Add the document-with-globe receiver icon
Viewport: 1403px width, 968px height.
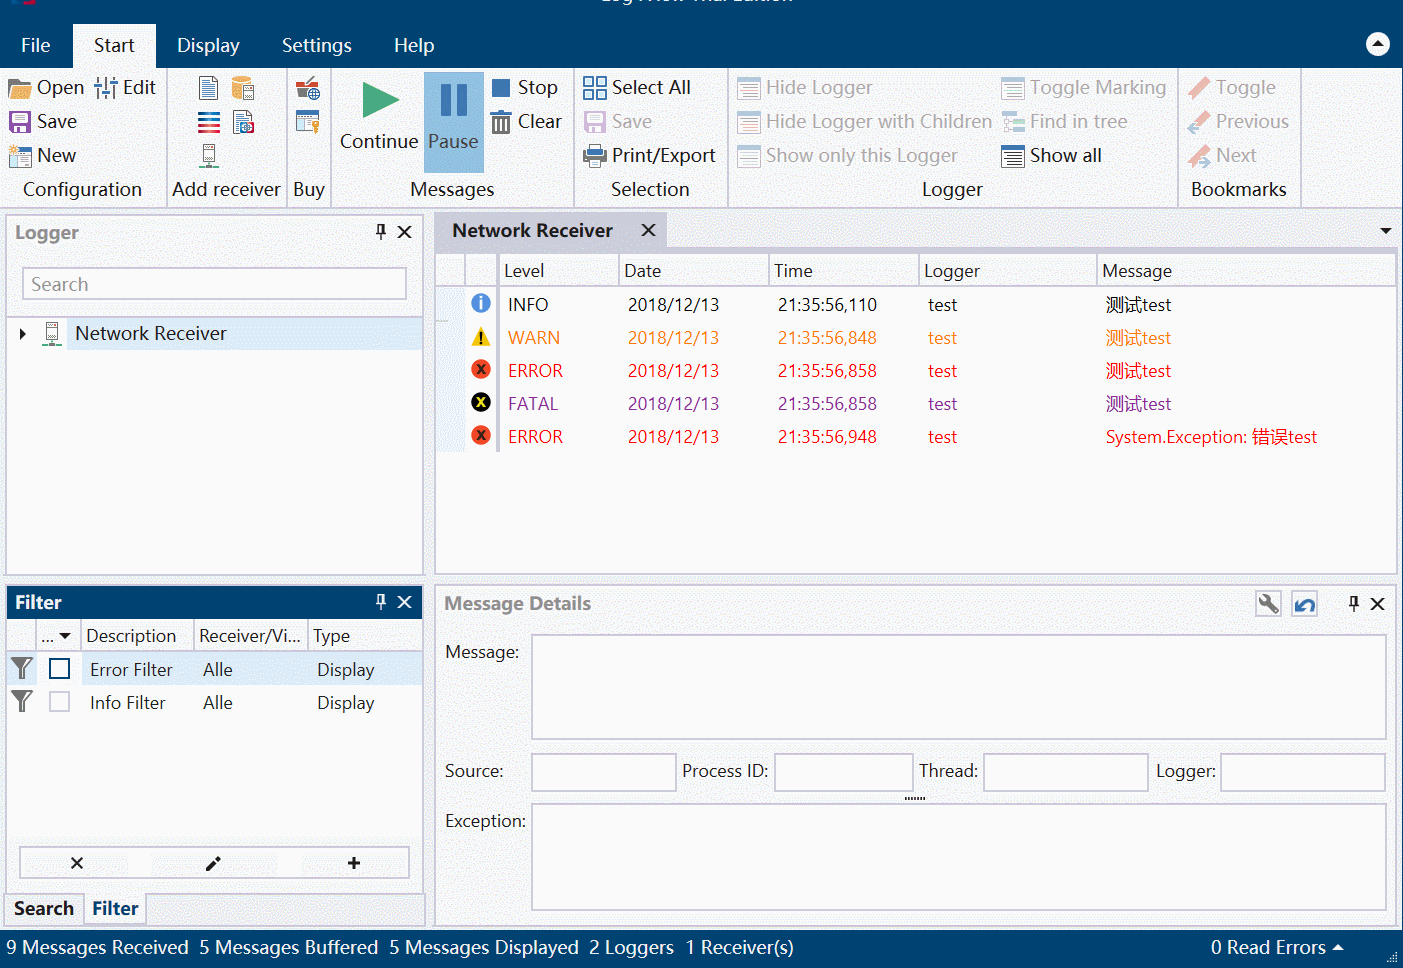pyautogui.click(x=243, y=122)
